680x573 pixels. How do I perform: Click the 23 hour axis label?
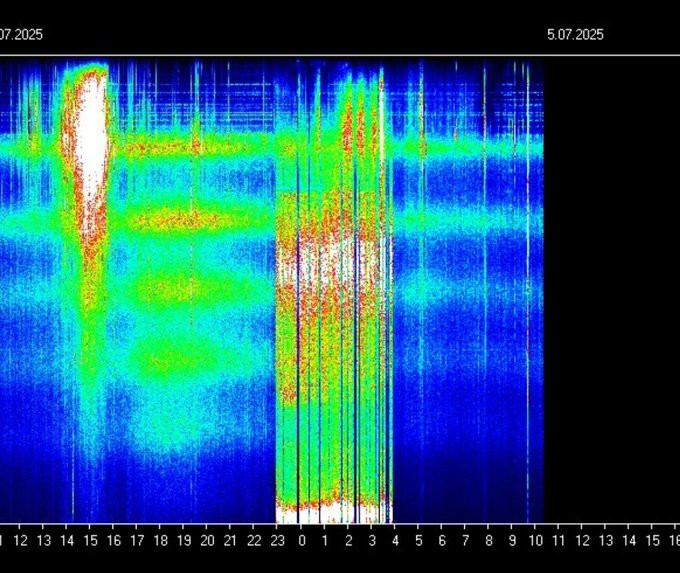pos(278,541)
